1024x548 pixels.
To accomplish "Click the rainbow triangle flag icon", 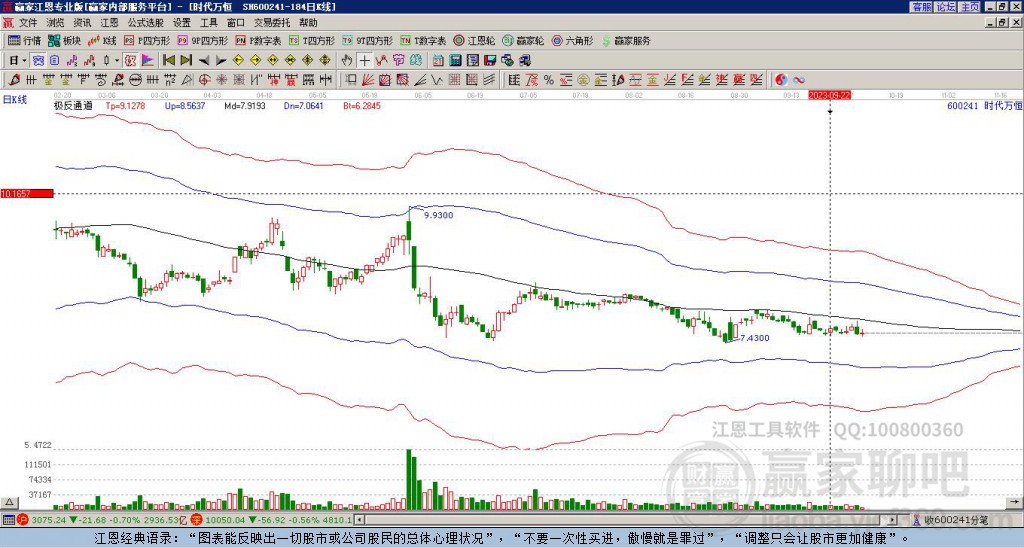I will 148,60.
